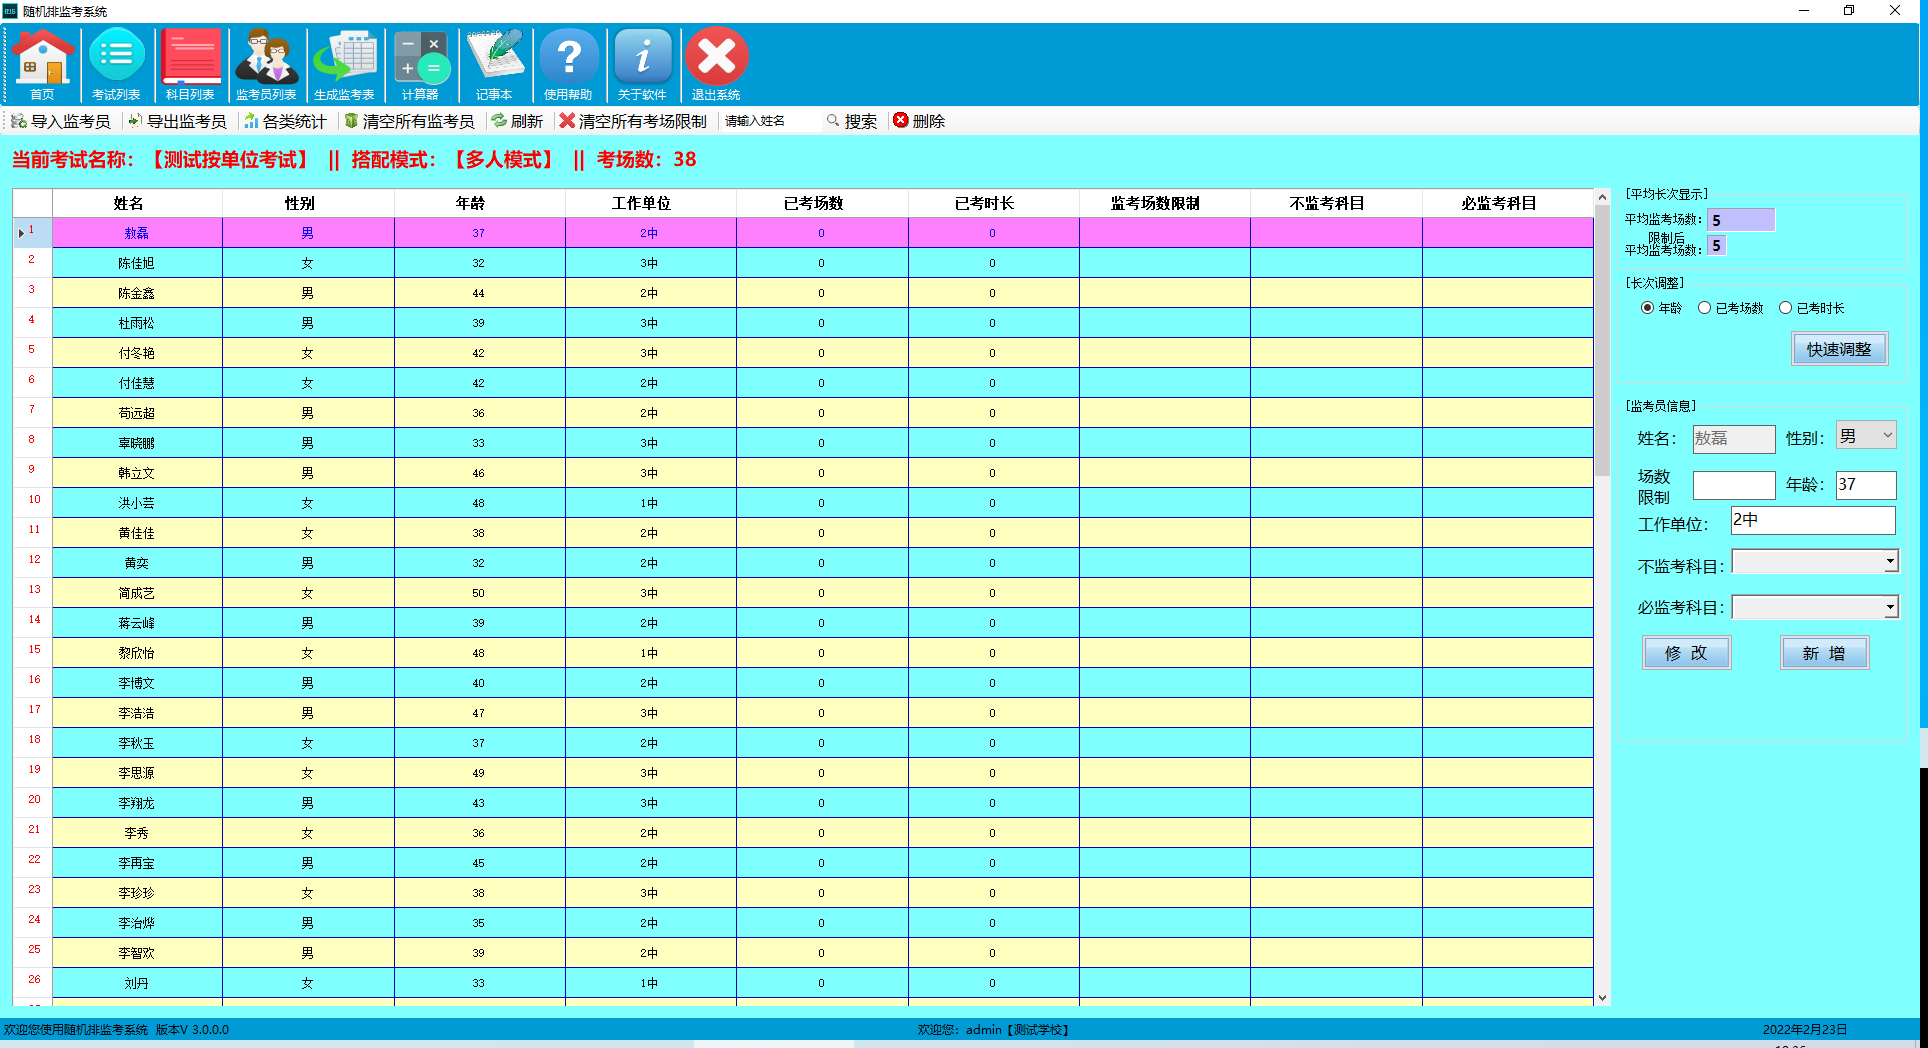Open the 监考员列表 proctor list

click(x=266, y=65)
